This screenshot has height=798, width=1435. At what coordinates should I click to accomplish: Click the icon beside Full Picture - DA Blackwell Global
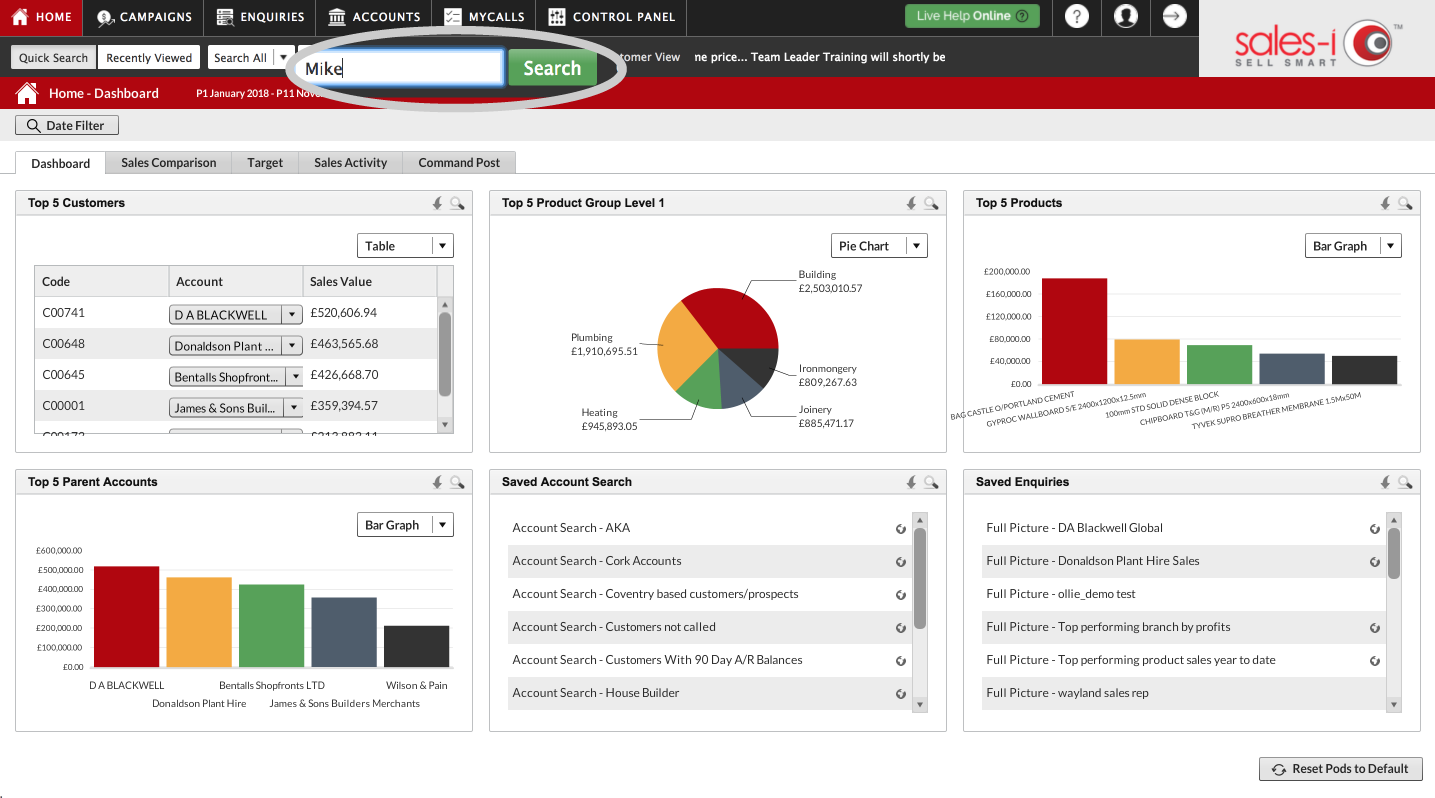1375,529
